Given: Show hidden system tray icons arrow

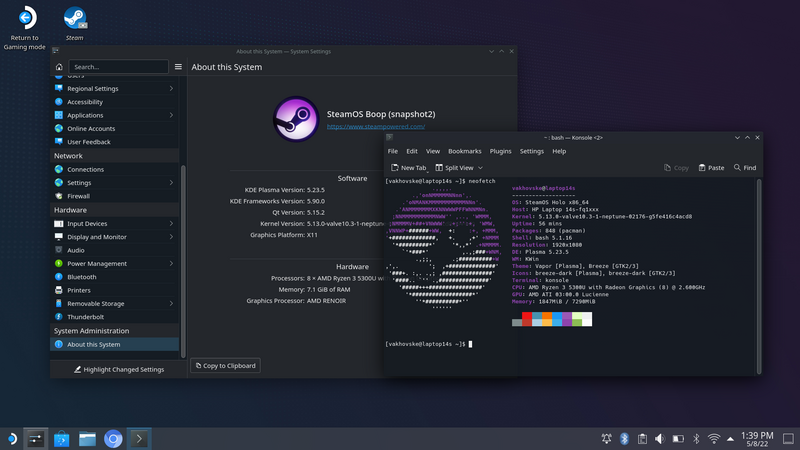Looking at the screenshot, I should click(x=731, y=438).
